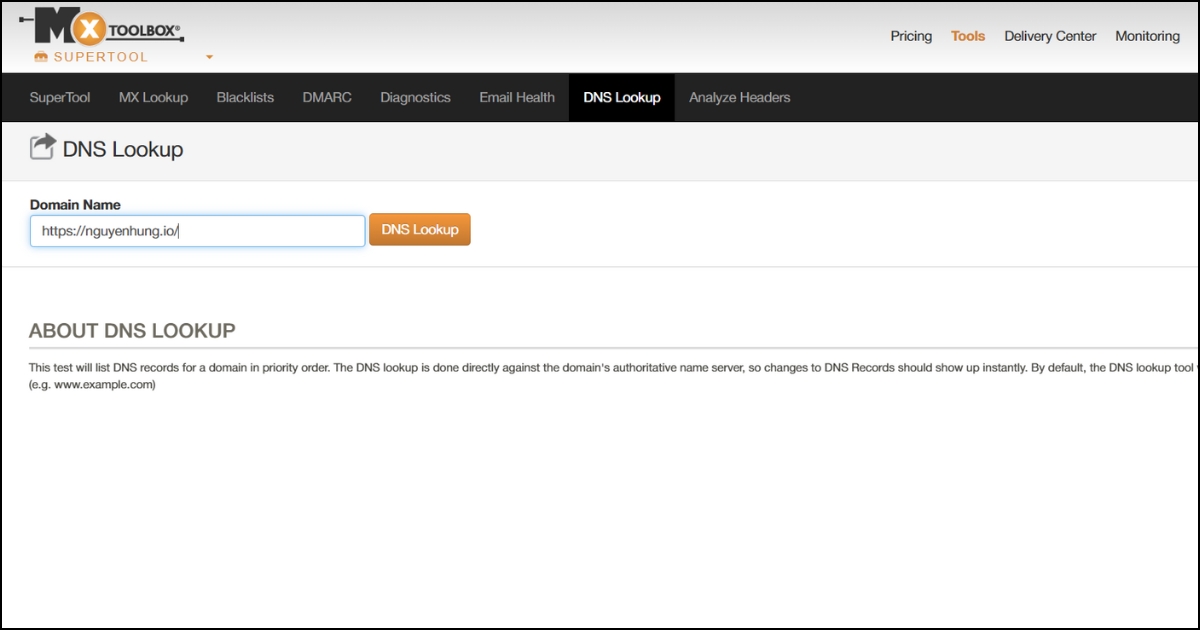The image size is (1200, 630).
Task: Select the MX Lookup tab
Action: click(x=153, y=97)
